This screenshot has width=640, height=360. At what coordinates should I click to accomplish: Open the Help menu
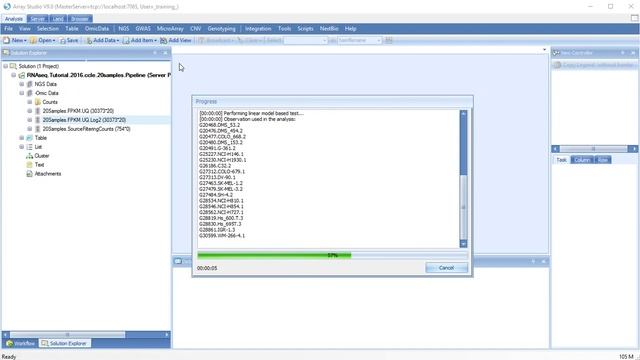coord(351,29)
